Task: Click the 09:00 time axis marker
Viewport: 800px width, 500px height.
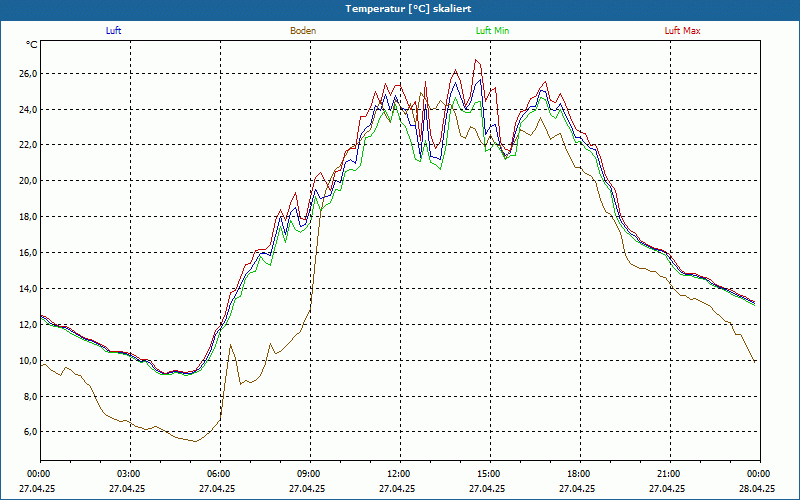Action: [x=309, y=474]
